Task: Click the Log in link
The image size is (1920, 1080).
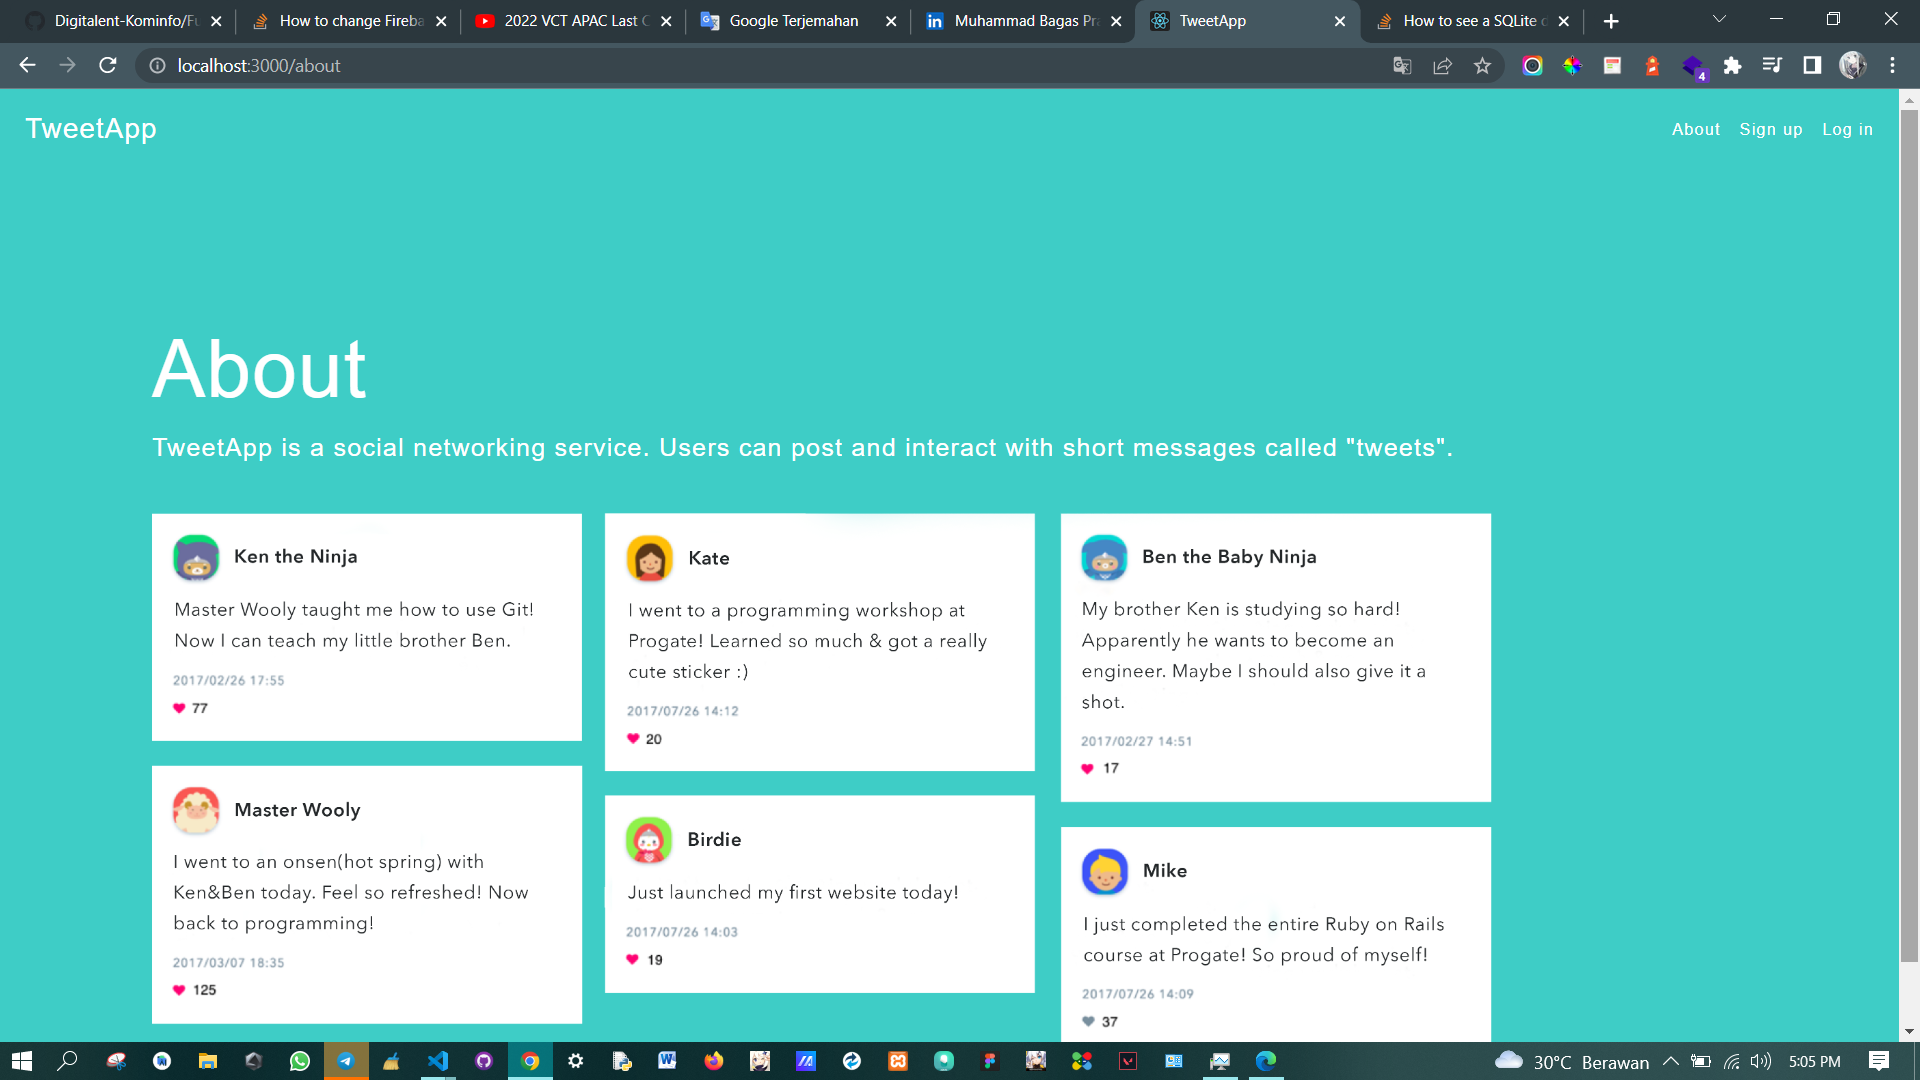Action: pyautogui.click(x=1847, y=129)
